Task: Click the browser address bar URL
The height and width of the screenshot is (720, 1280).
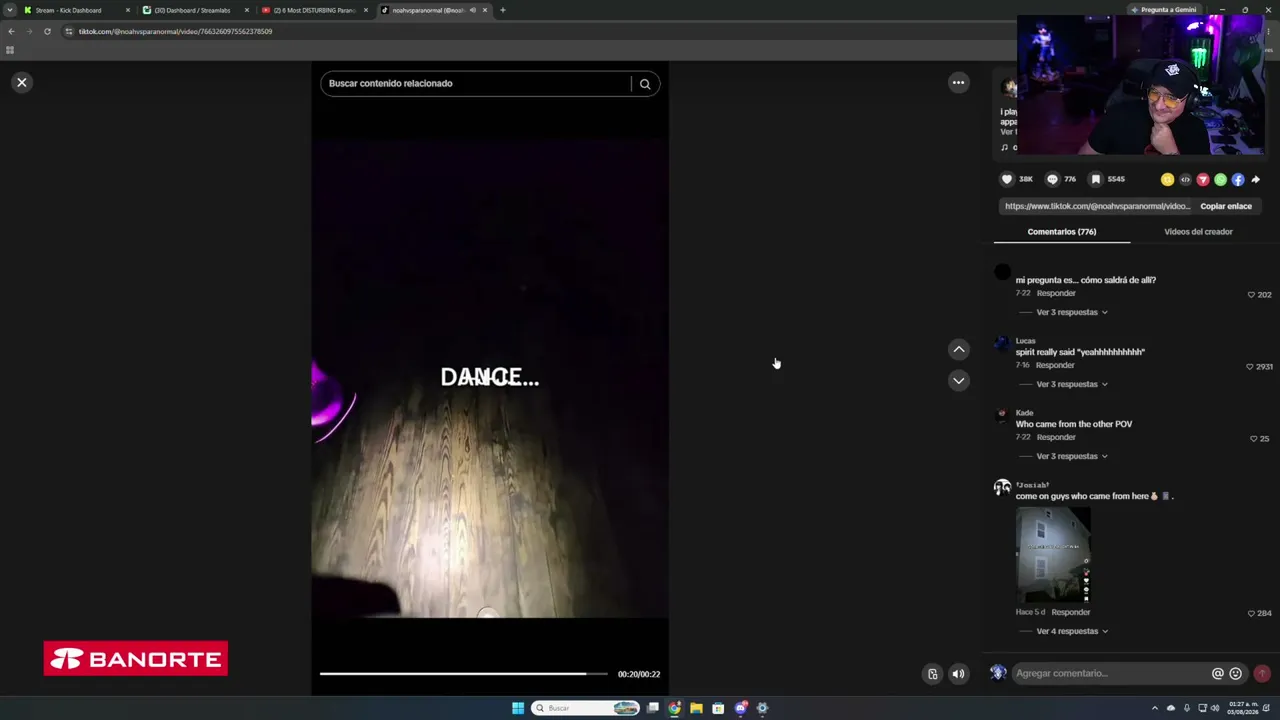Action: 175,32
